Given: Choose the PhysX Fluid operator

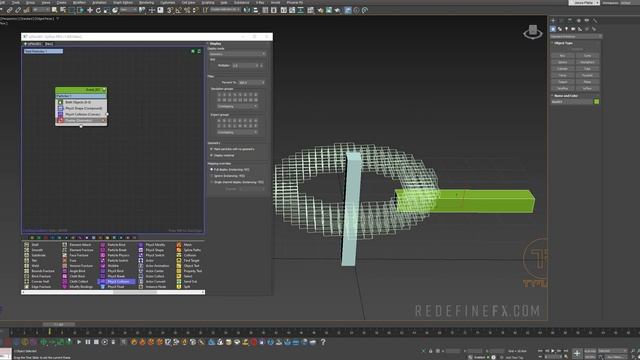Looking at the screenshot, I should click(x=113, y=287).
